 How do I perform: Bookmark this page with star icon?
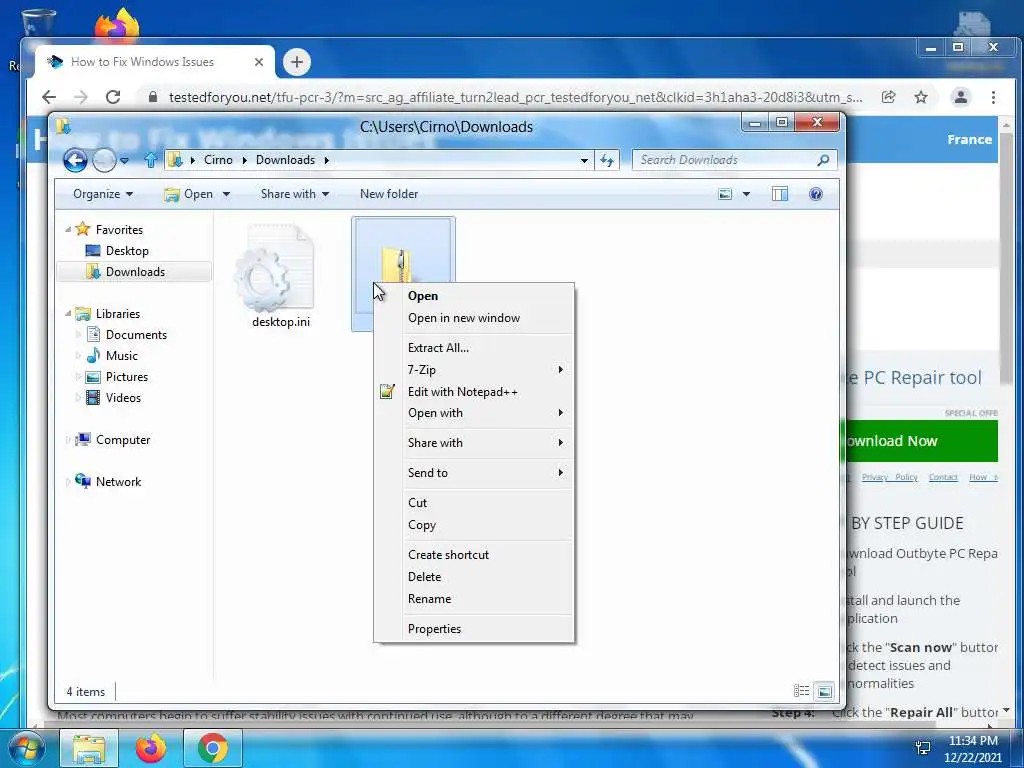[921, 97]
